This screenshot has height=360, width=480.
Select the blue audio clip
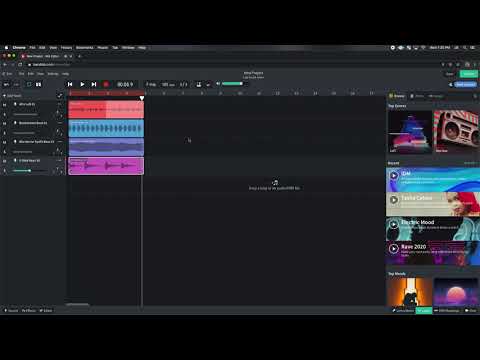(x=106, y=128)
